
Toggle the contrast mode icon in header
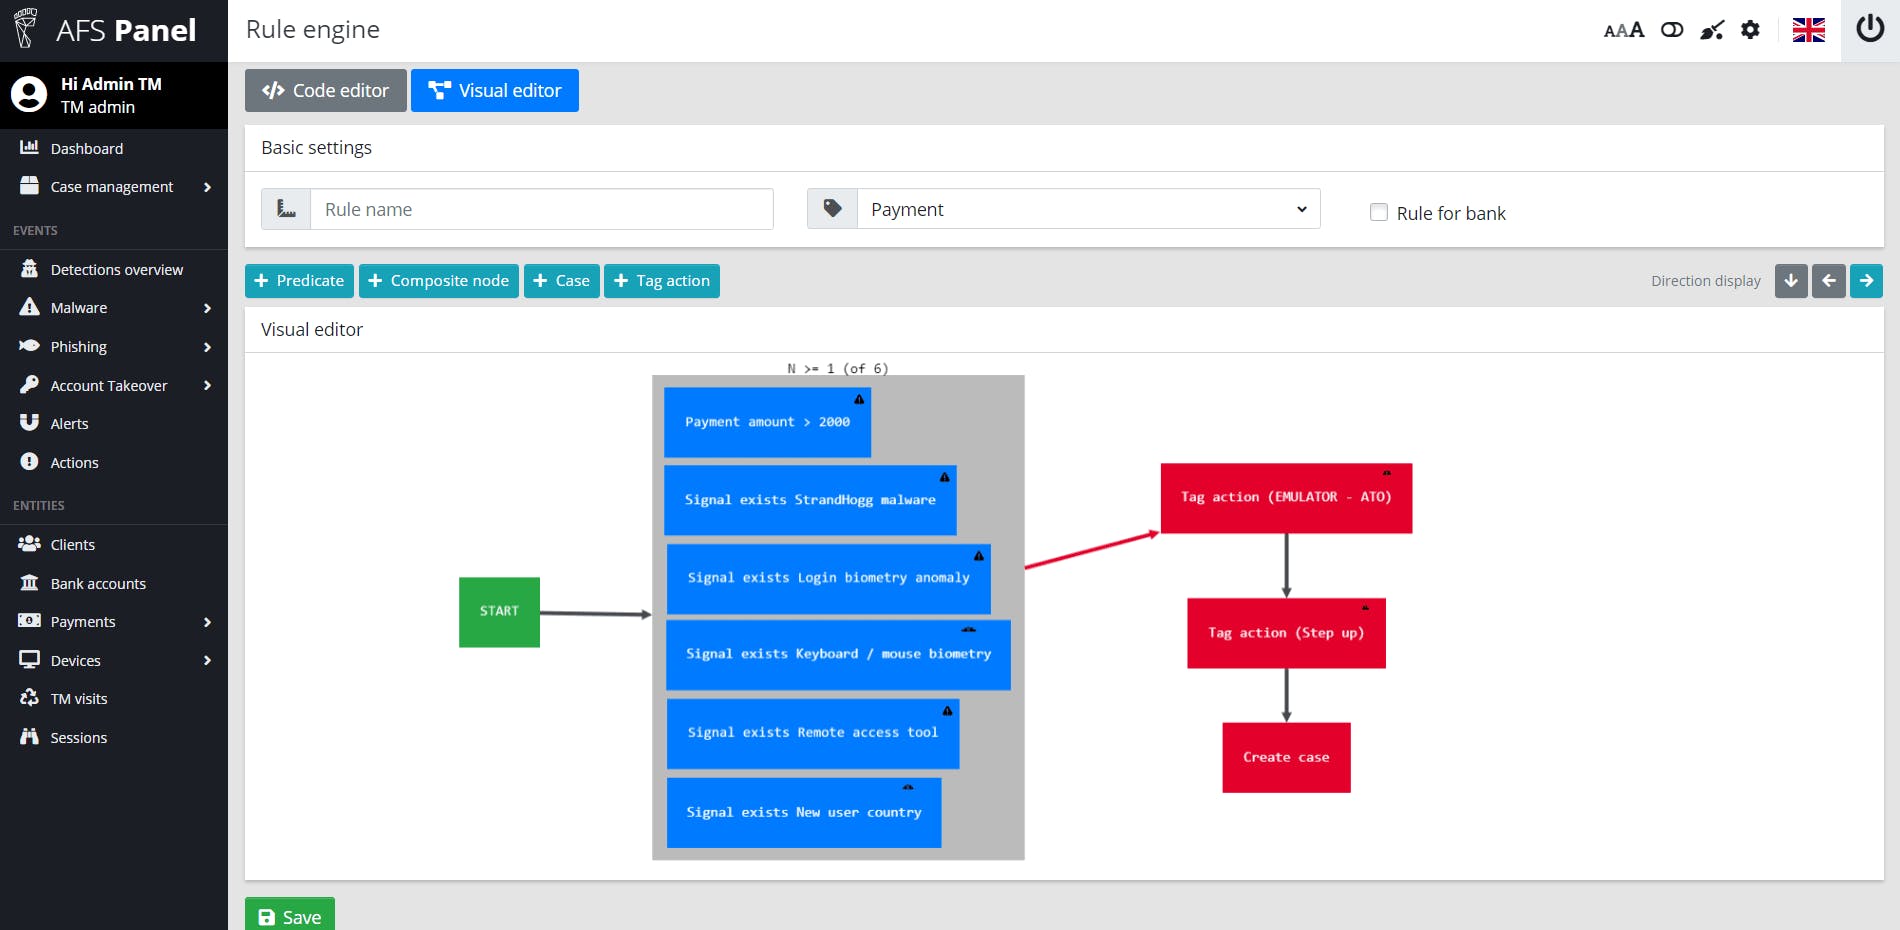point(1672,30)
